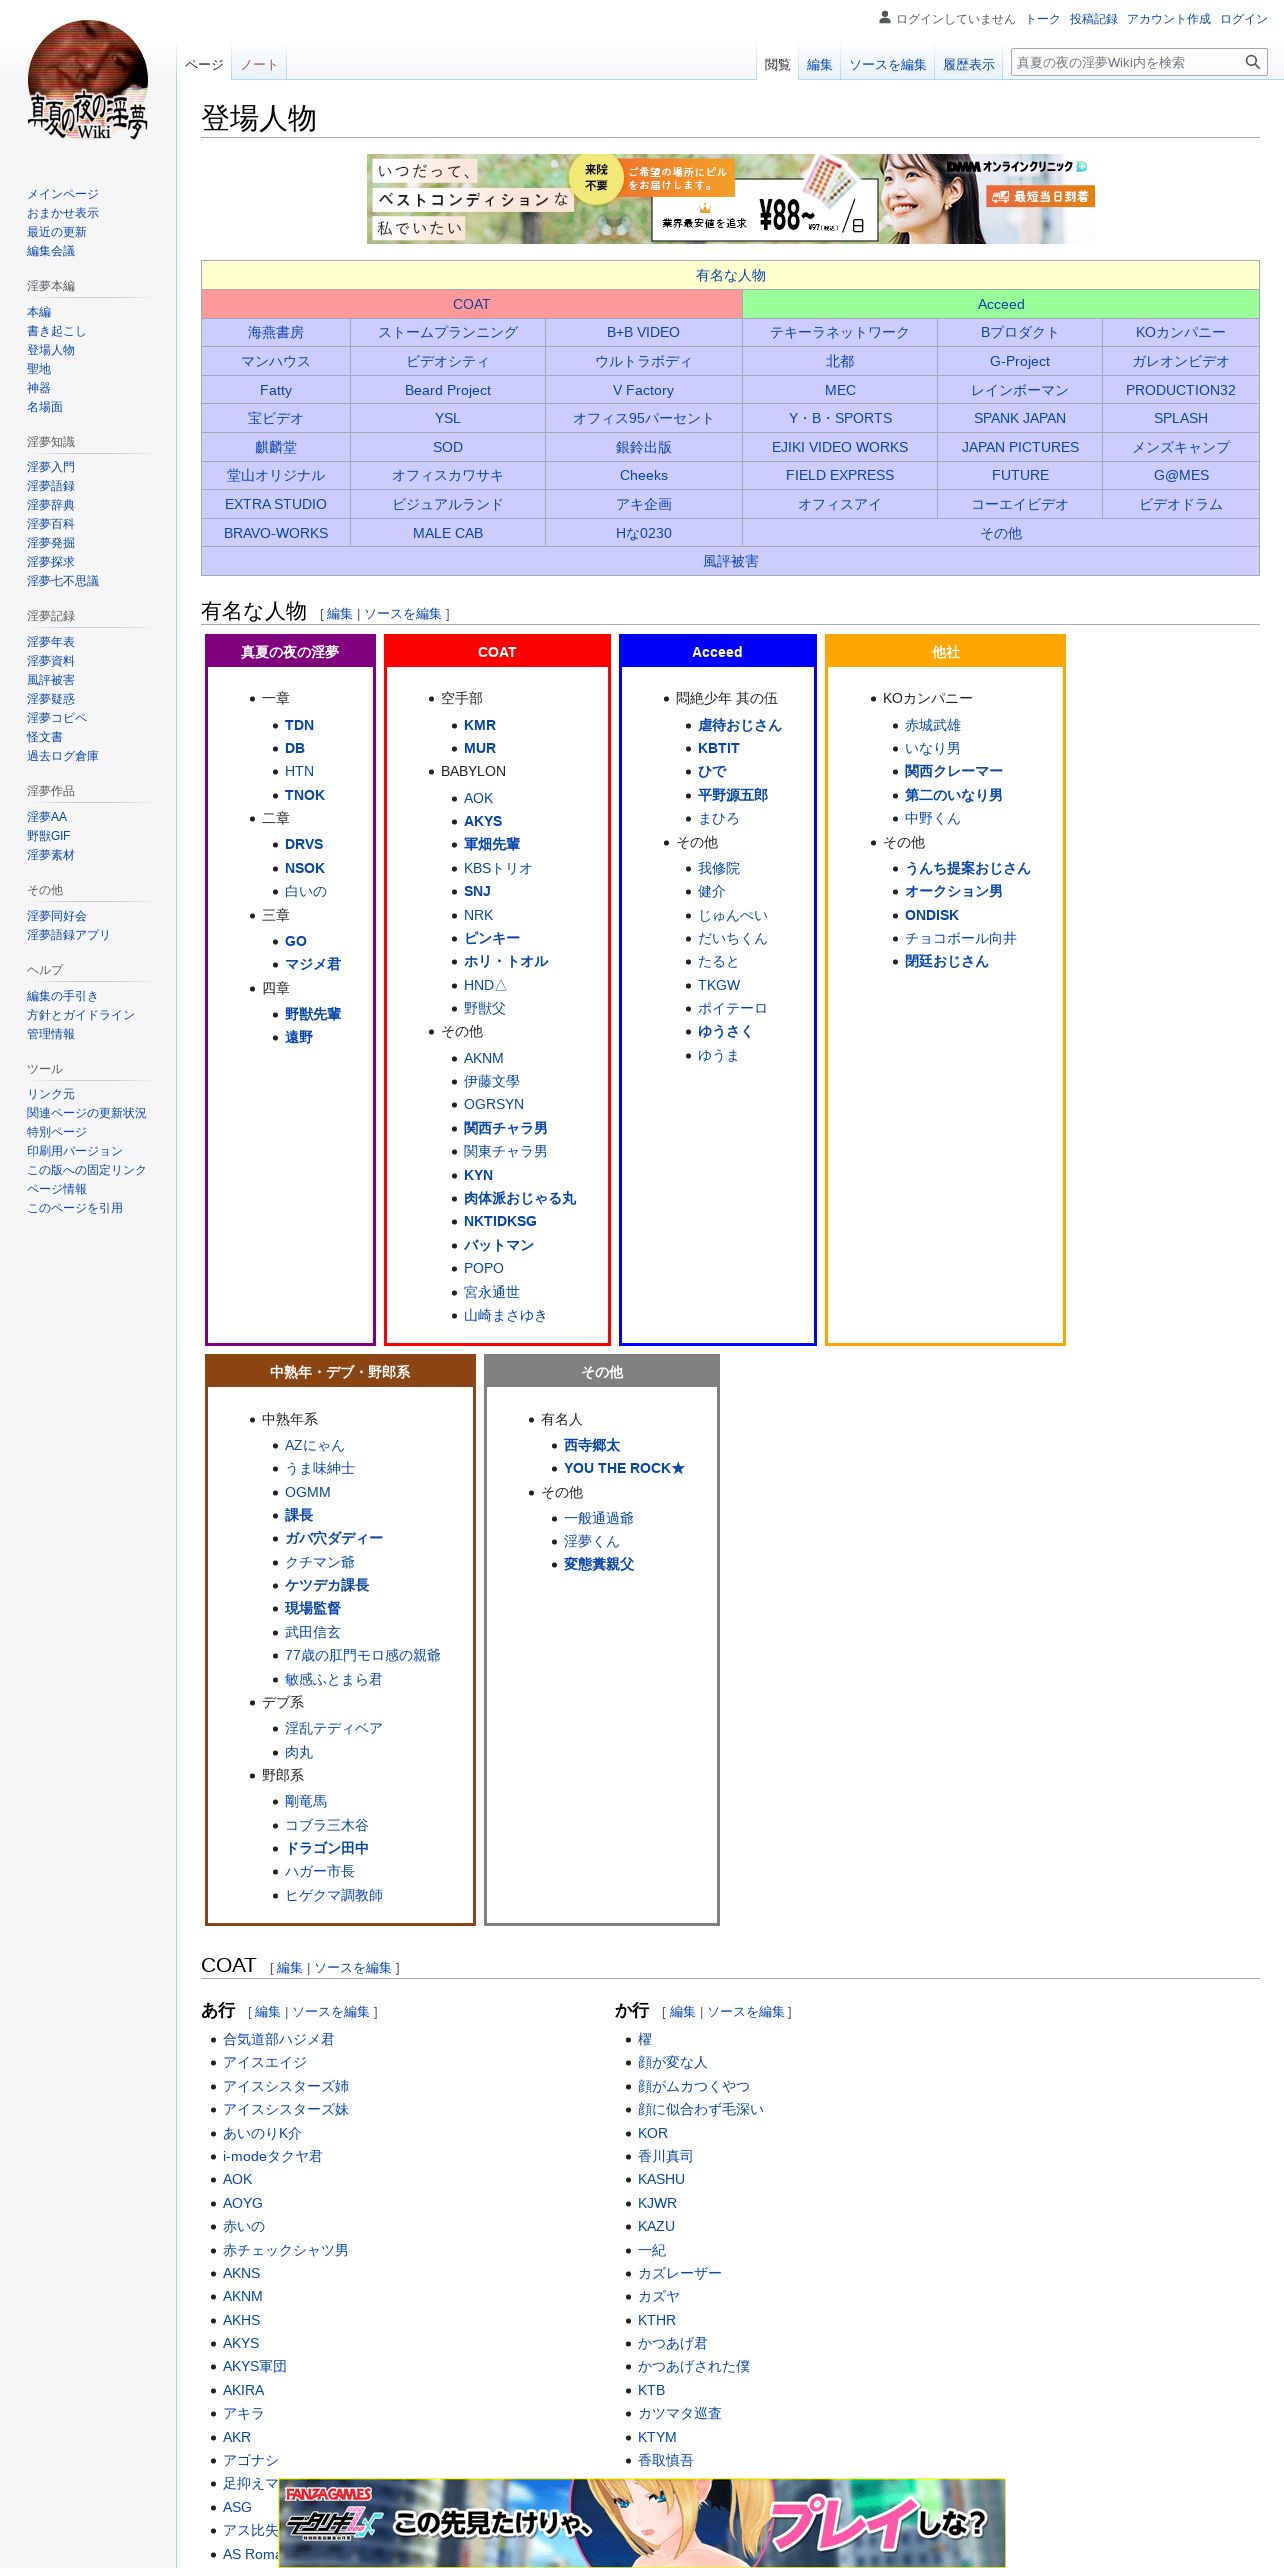This screenshot has height=2568, width=1284.
Task: Open 野獣先輩 character link
Action: coord(313,1014)
